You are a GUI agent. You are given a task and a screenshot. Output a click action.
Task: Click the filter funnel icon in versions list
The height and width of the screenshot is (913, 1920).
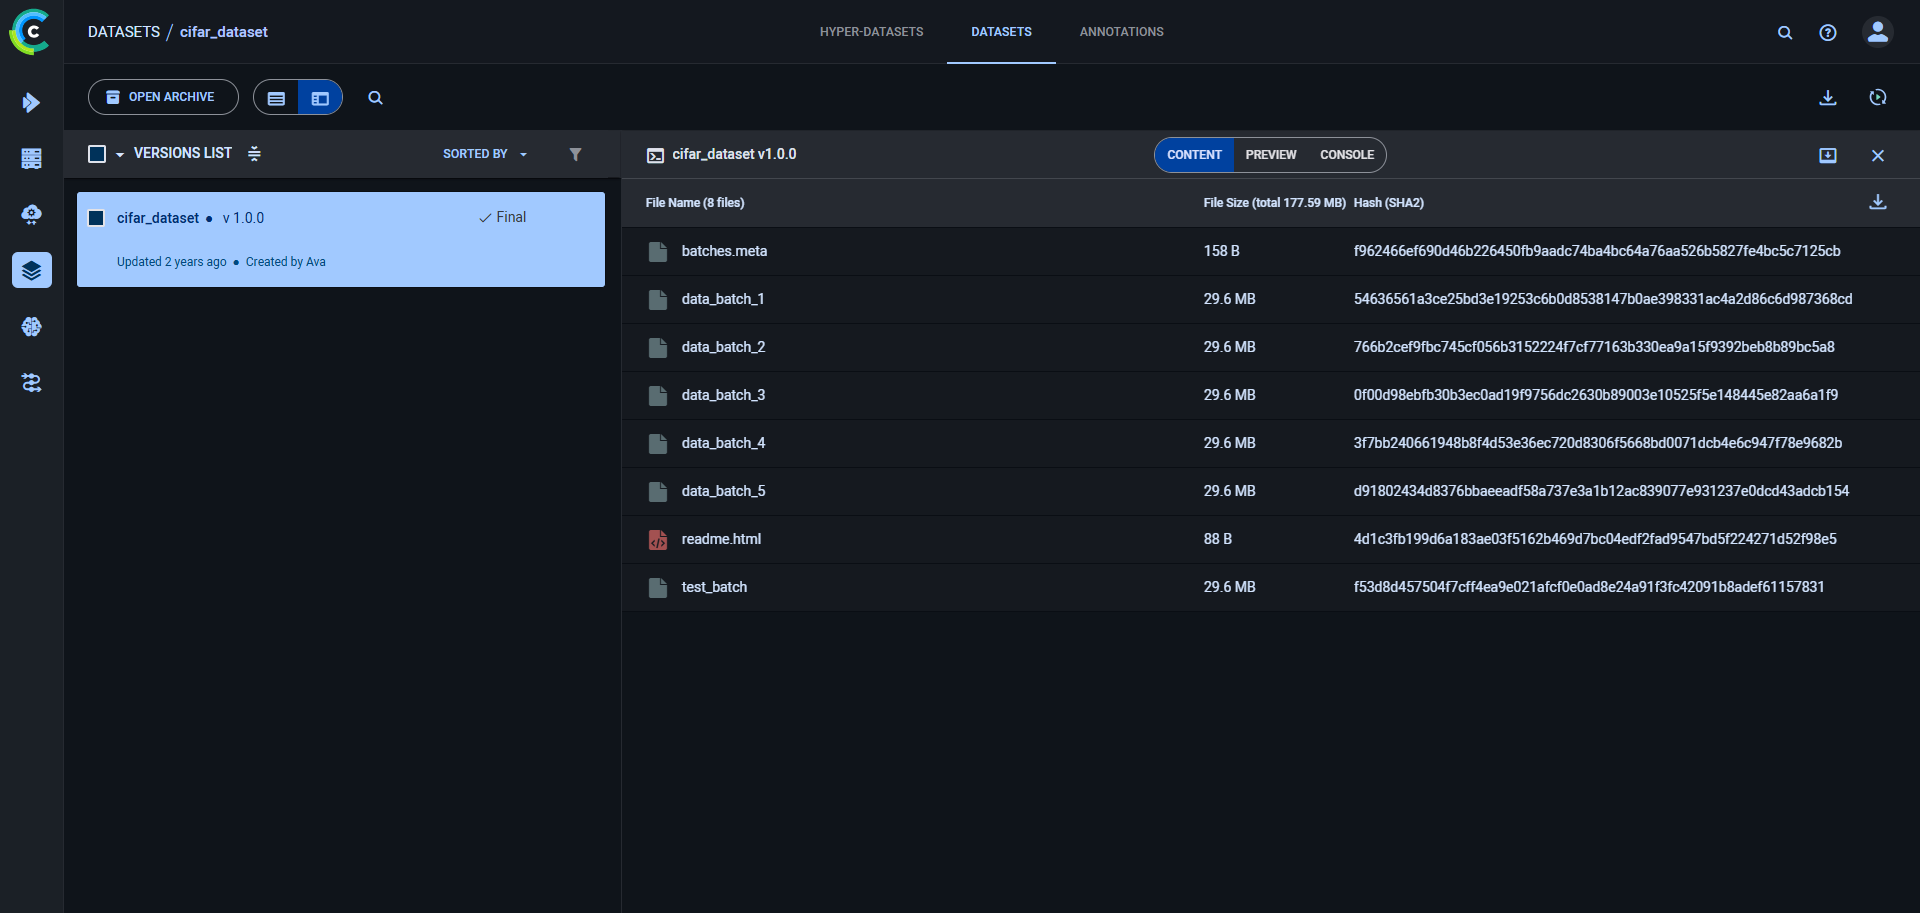[575, 154]
